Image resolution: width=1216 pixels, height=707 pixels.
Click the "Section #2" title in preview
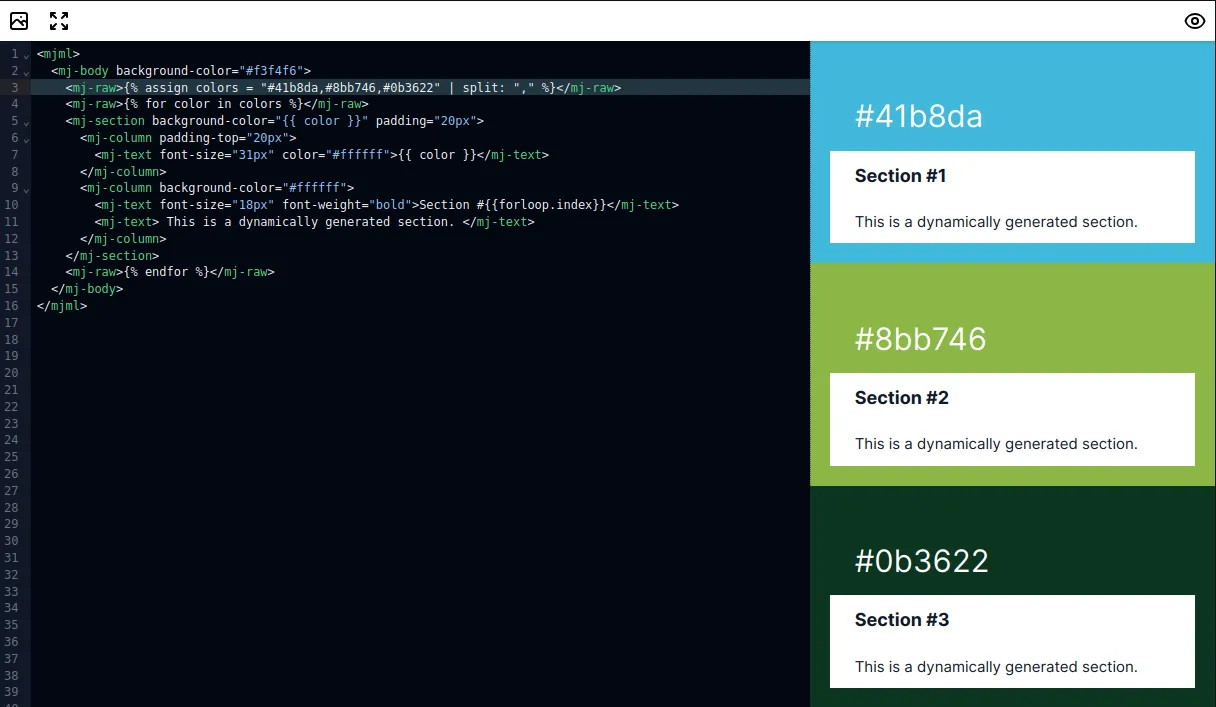pyautogui.click(x=901, y=398)
